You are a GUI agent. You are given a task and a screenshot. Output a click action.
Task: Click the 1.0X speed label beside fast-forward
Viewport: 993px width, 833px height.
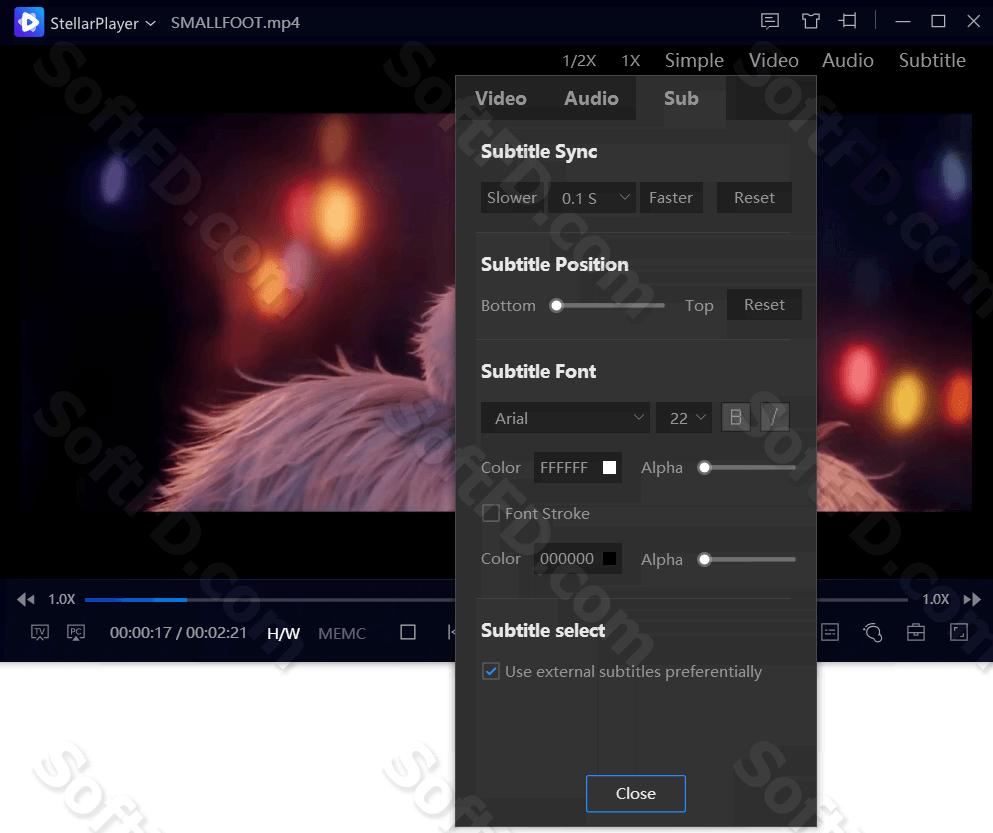935,599
